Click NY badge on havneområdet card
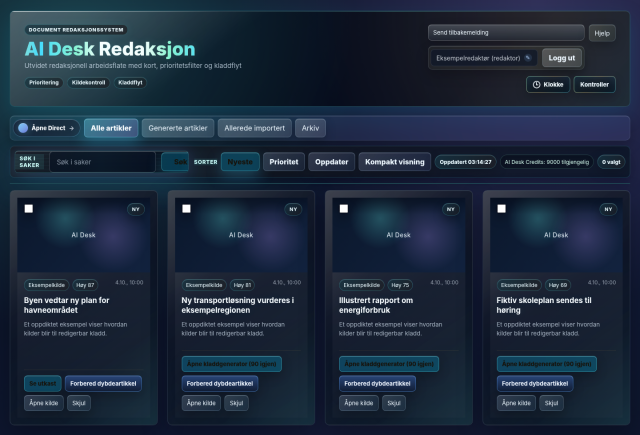 (x=136, y=209)
